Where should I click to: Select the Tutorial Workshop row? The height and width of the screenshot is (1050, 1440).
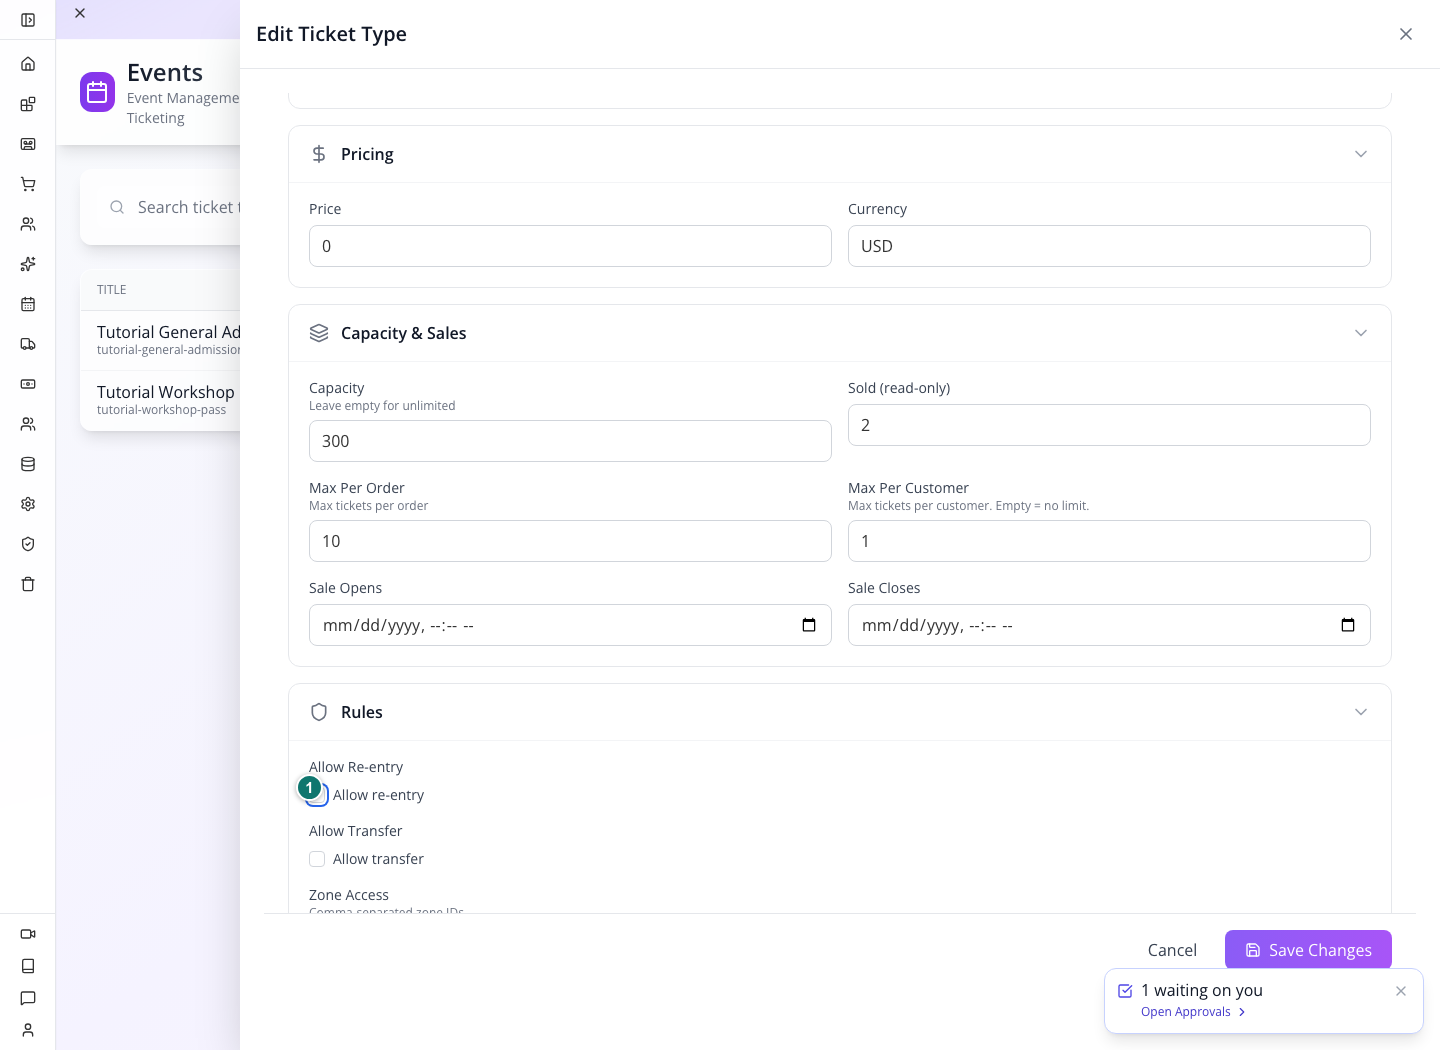click(x=160, y=400)
